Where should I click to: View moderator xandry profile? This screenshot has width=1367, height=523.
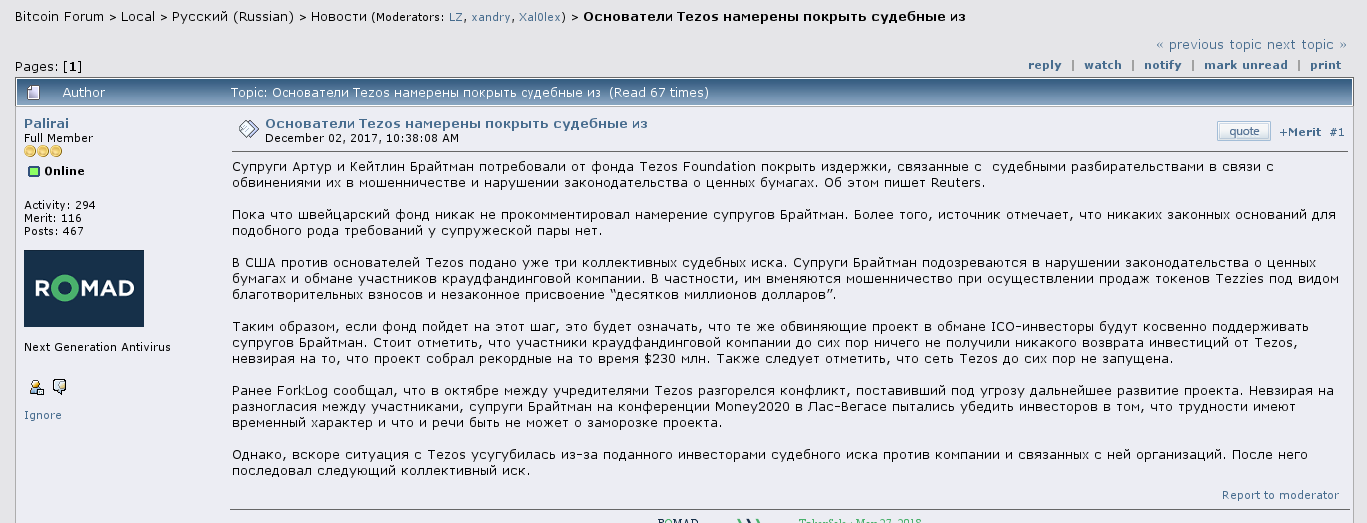click(490, 18)
